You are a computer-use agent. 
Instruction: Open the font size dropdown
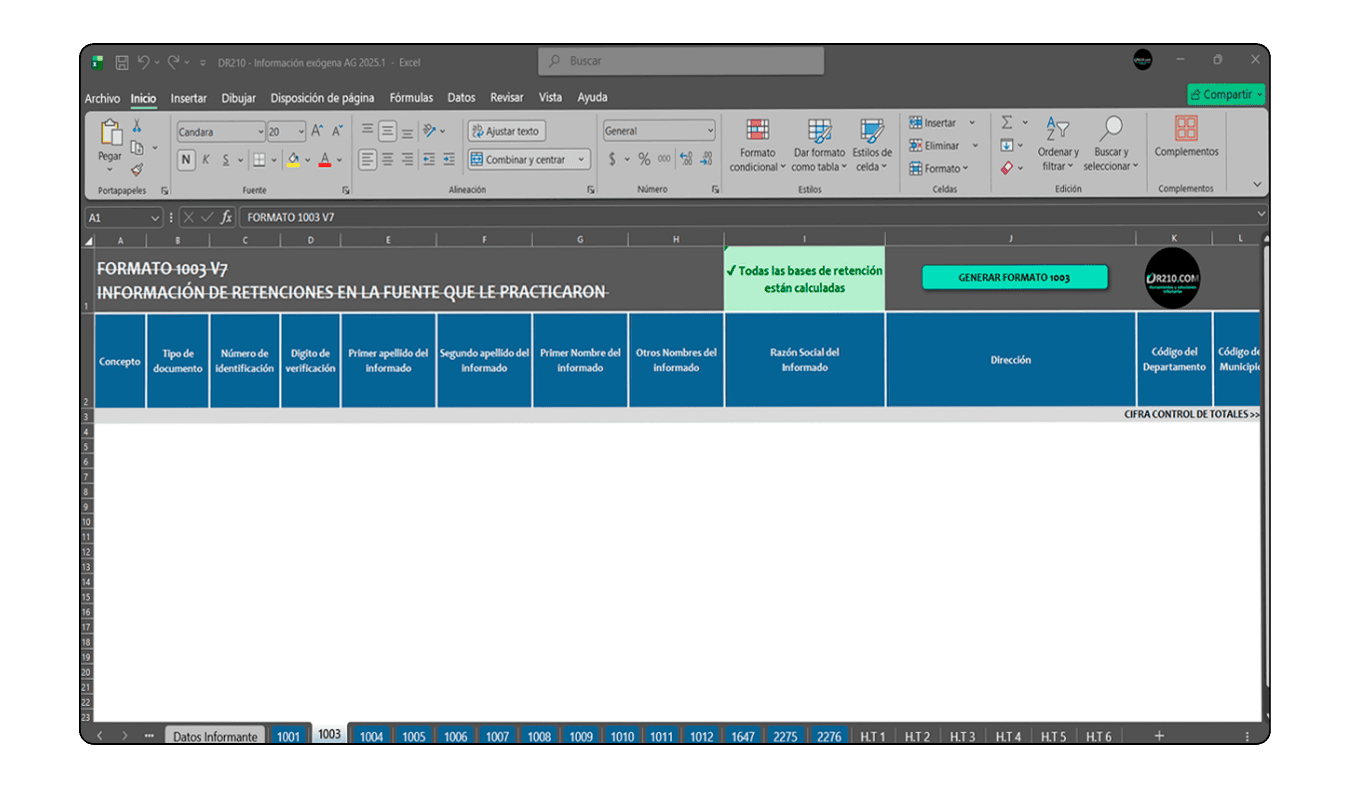tap(298, 130)
